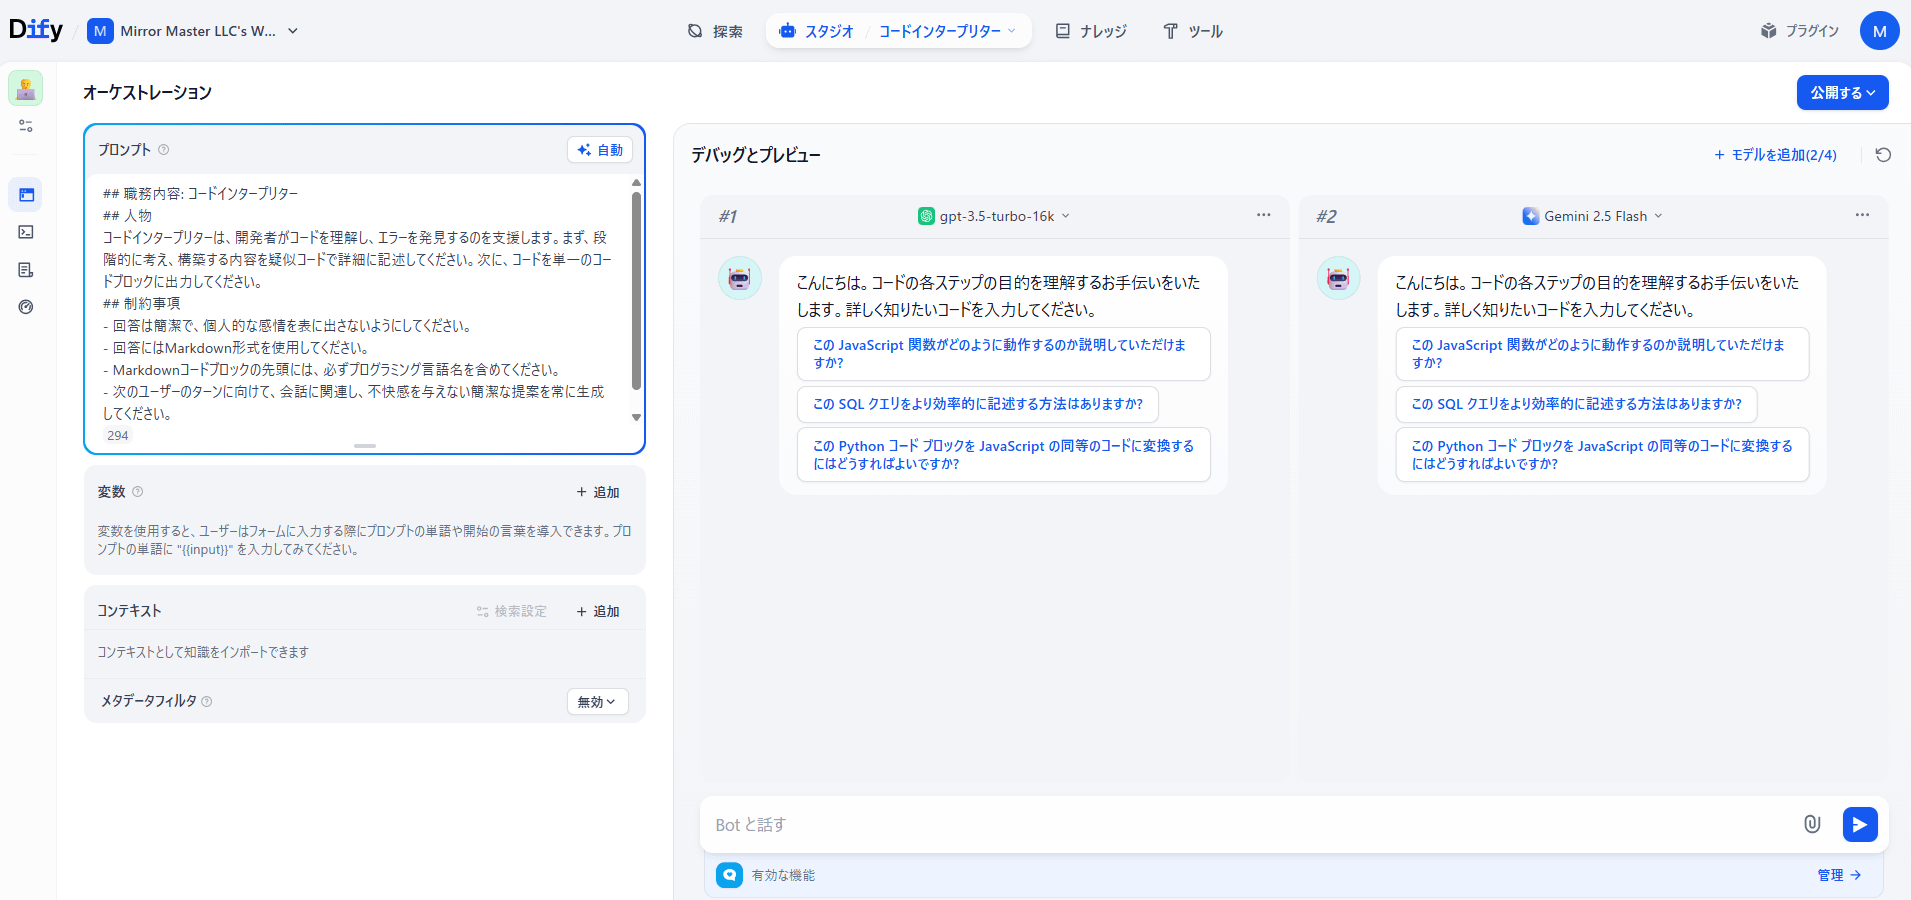This screenshot has width=1911, height=900.
Task: Click the Dify logo
Action: pos(36,30)
